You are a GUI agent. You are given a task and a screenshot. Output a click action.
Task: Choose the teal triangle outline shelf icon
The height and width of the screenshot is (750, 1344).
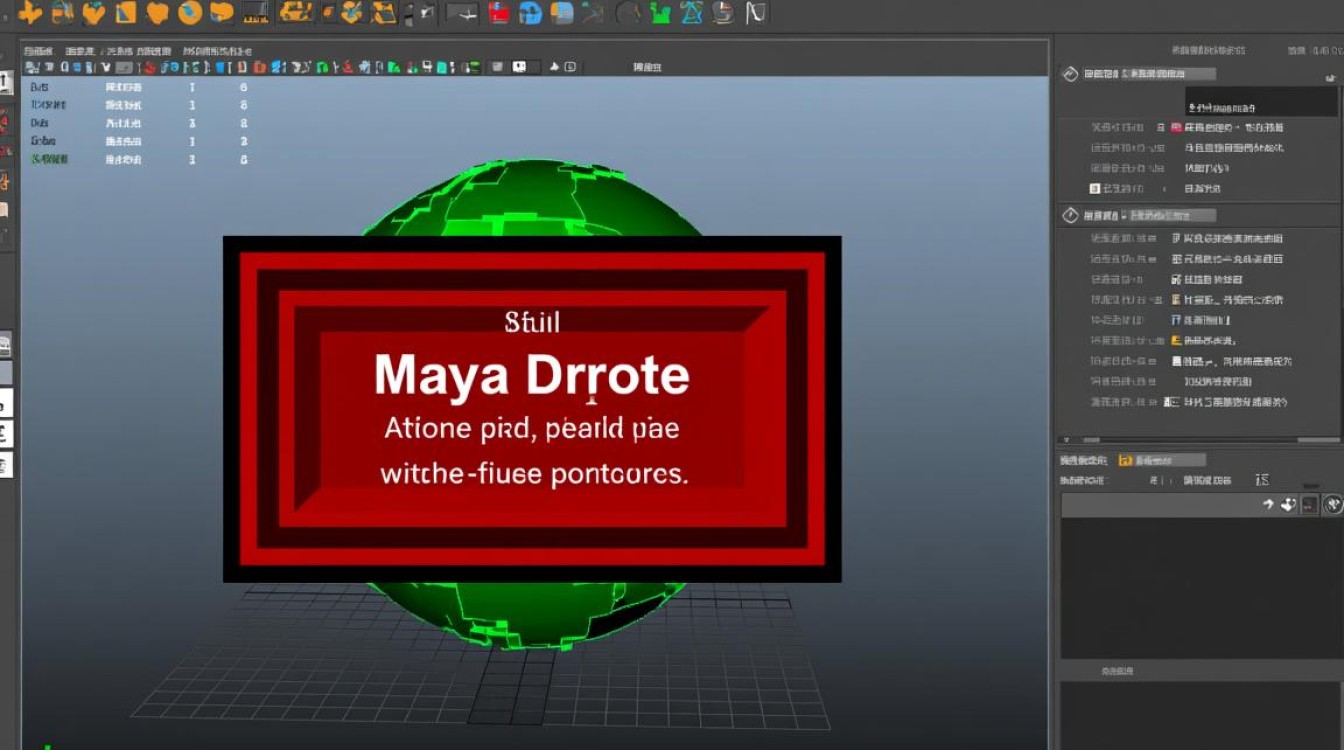(692, 13)
